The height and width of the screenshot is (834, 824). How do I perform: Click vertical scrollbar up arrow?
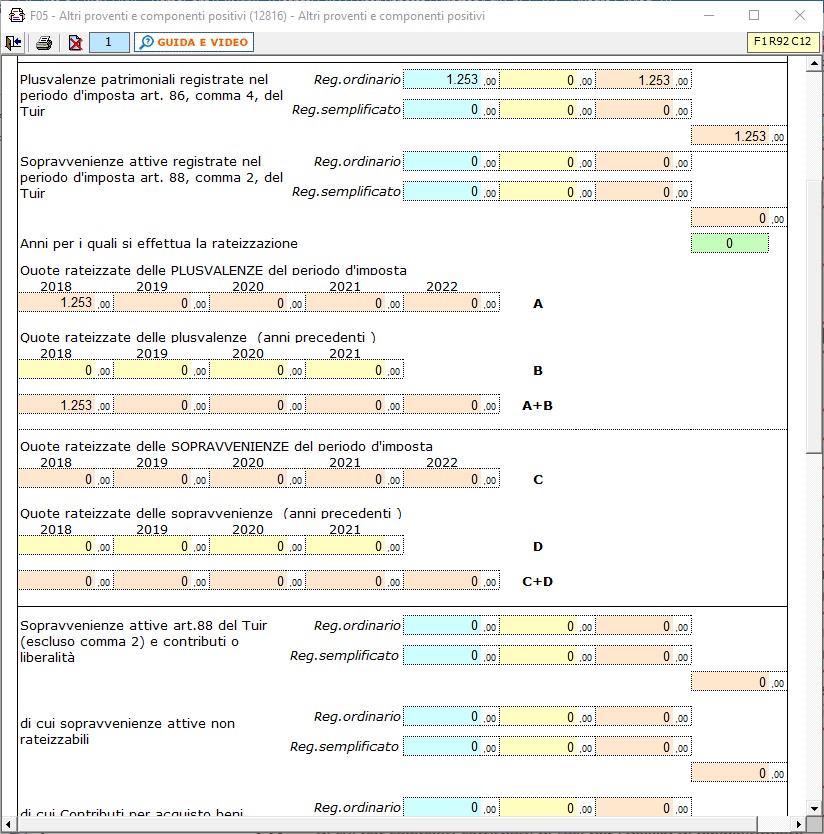[814, 64]
